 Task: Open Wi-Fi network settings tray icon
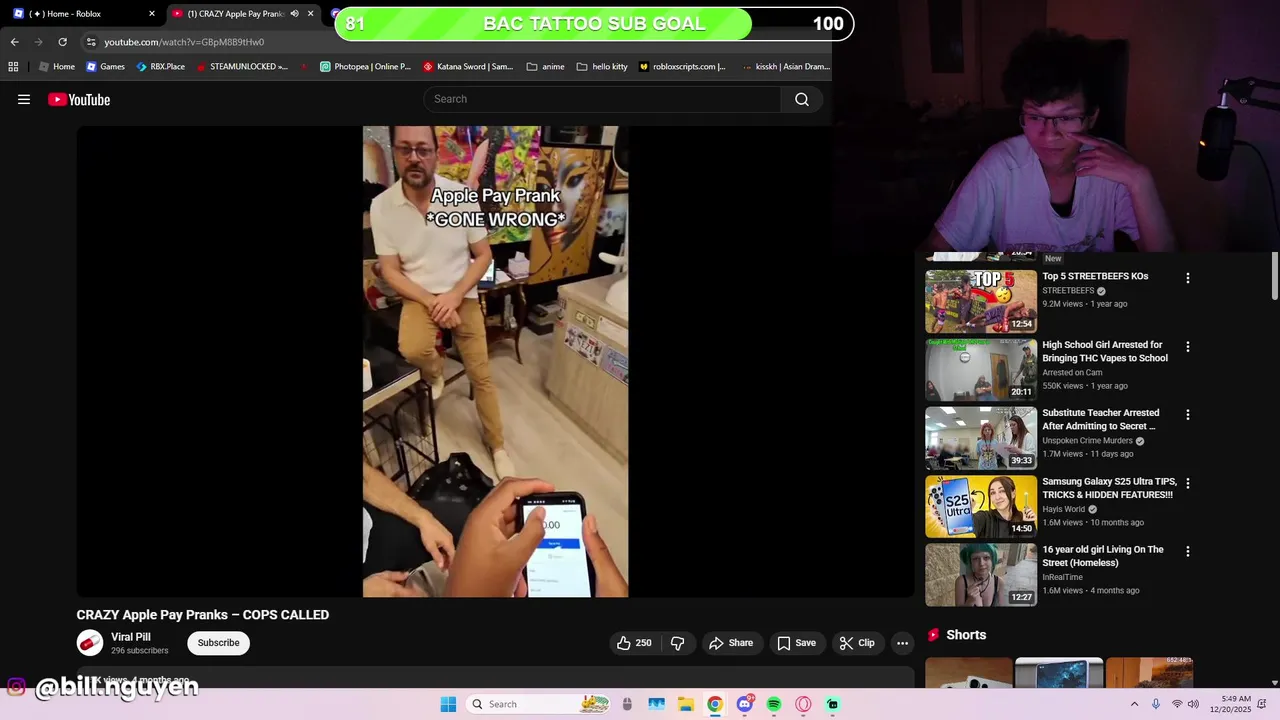[1177, 704]
